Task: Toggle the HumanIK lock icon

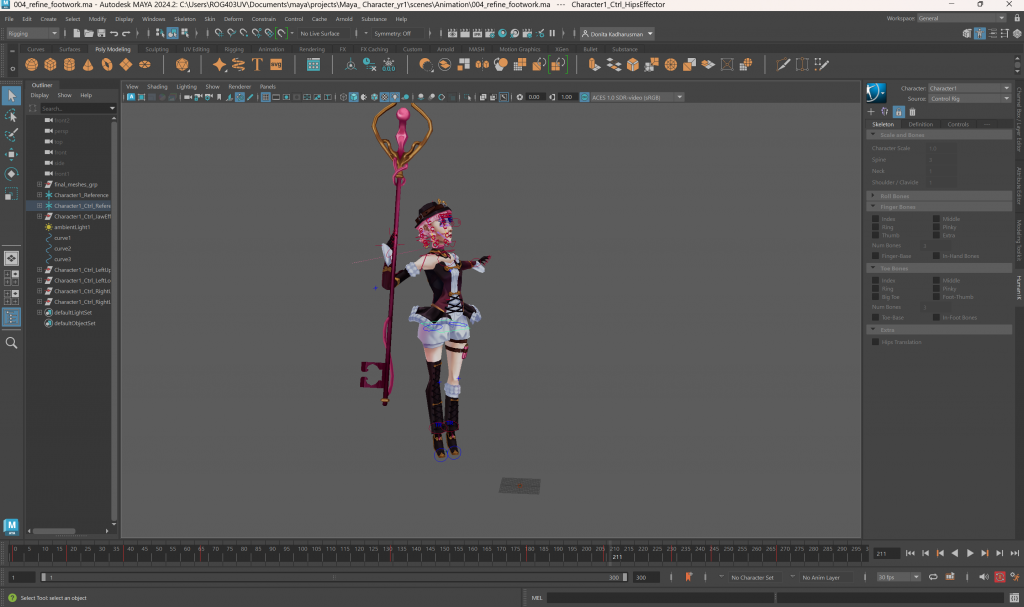Action: 899,112
